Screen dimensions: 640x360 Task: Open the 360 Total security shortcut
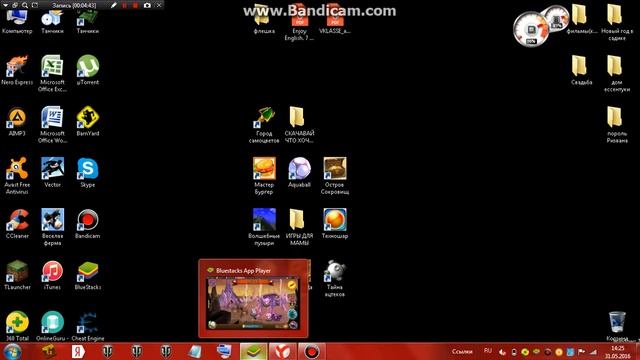tap(17, 327)
